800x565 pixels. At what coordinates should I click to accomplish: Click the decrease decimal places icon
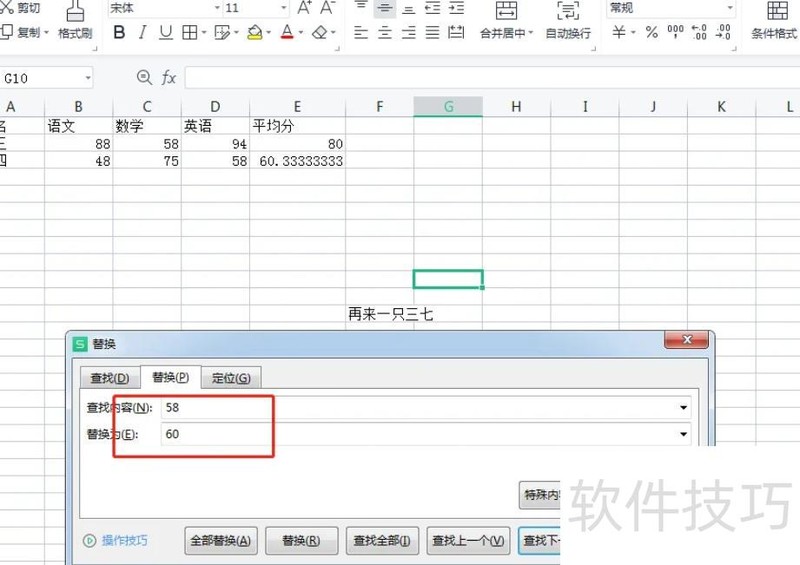pos(723,32)
